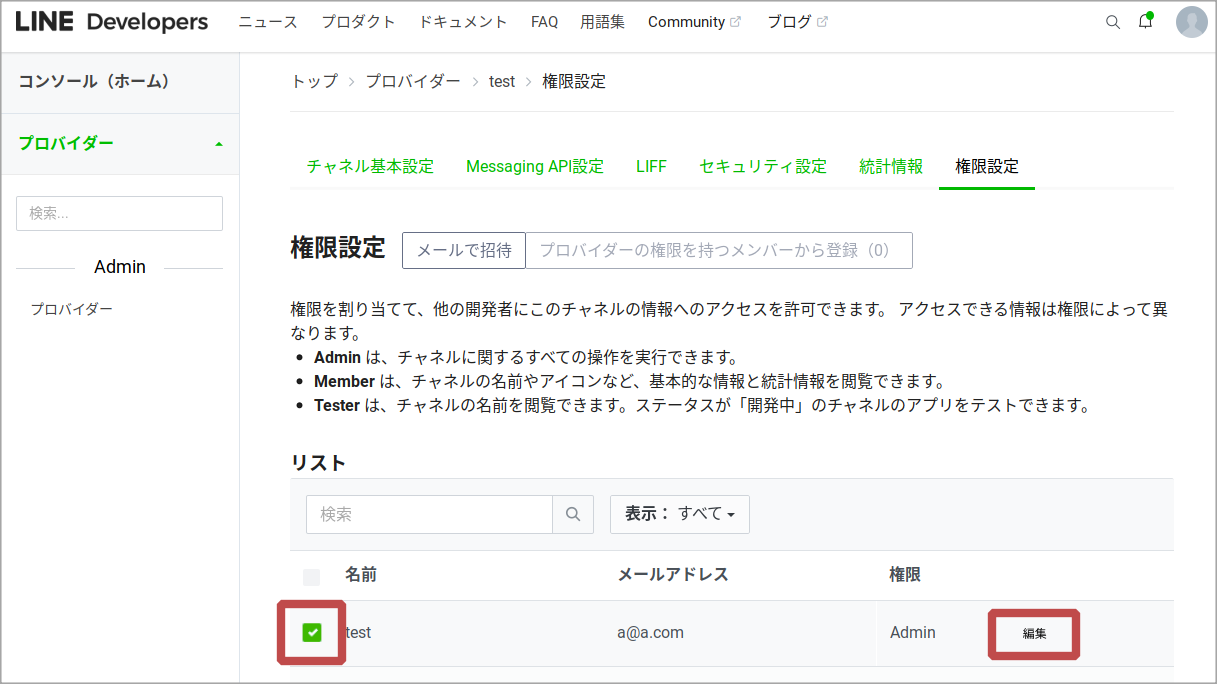Toggle the select-all checkbox in table header
The height and width of the screenshot is (684, 1217).
coord(312,577)
